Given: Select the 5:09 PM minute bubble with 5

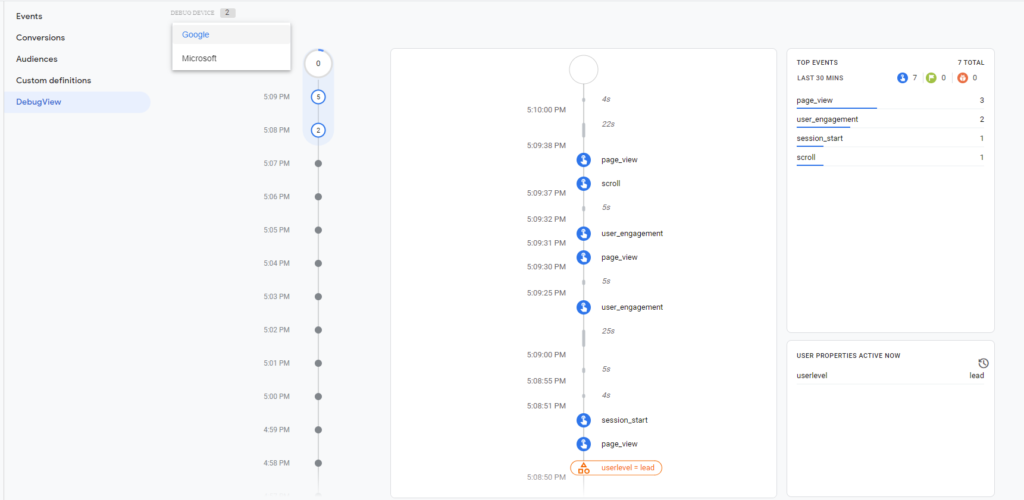Looking at the screenshot, I should pyautogui.click(x=318, y=97).
